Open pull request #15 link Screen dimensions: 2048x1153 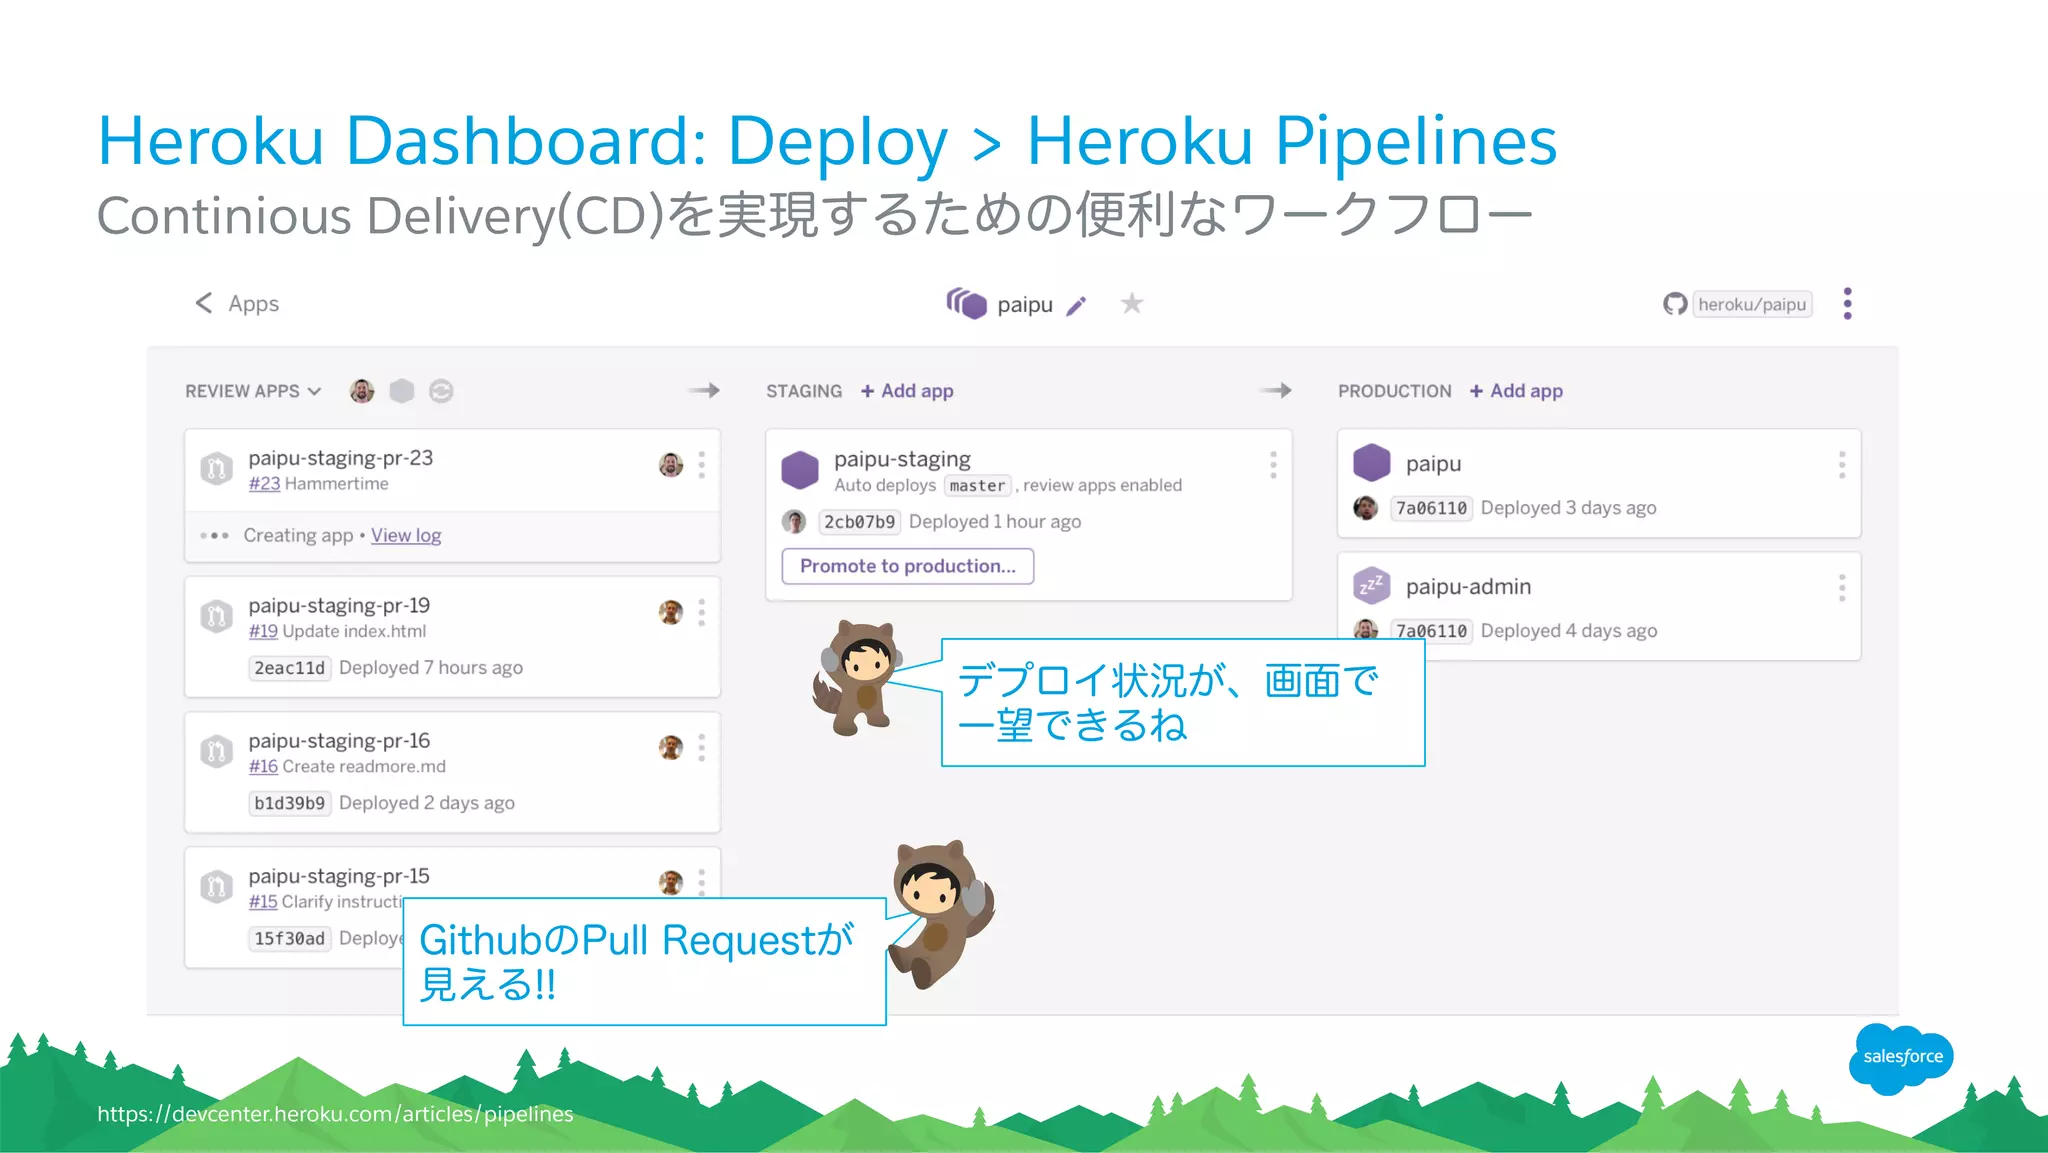(x=263, y=902)
